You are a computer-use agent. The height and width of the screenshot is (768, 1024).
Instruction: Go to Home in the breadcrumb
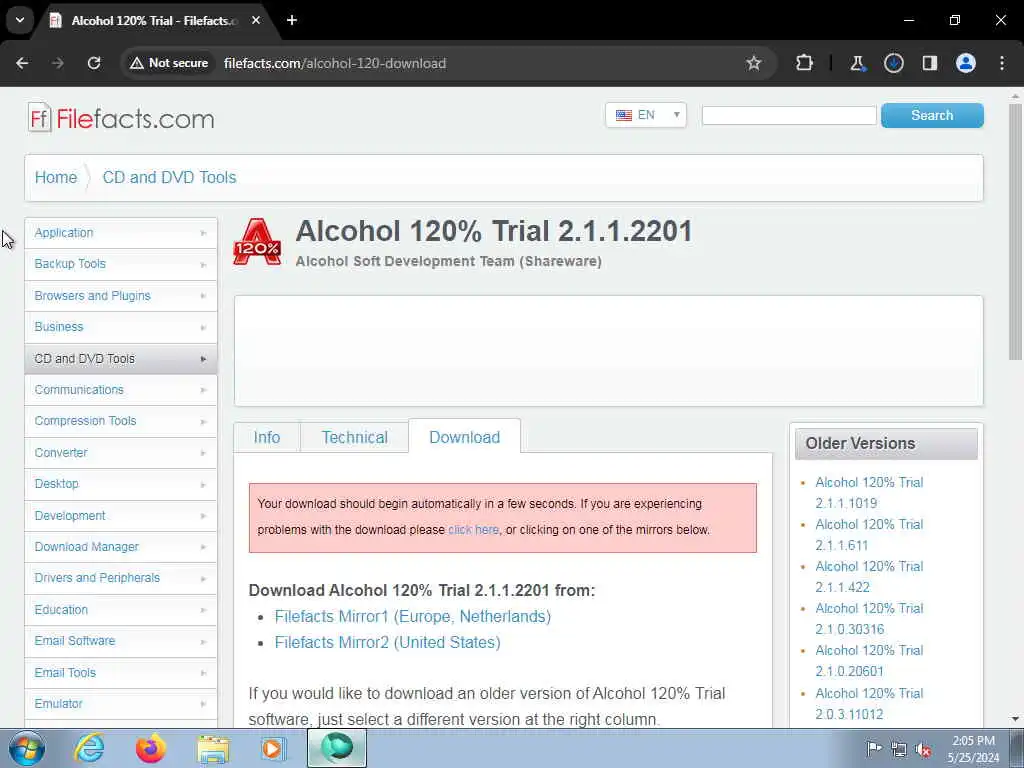pyautogui.click(x=56, y=178)
